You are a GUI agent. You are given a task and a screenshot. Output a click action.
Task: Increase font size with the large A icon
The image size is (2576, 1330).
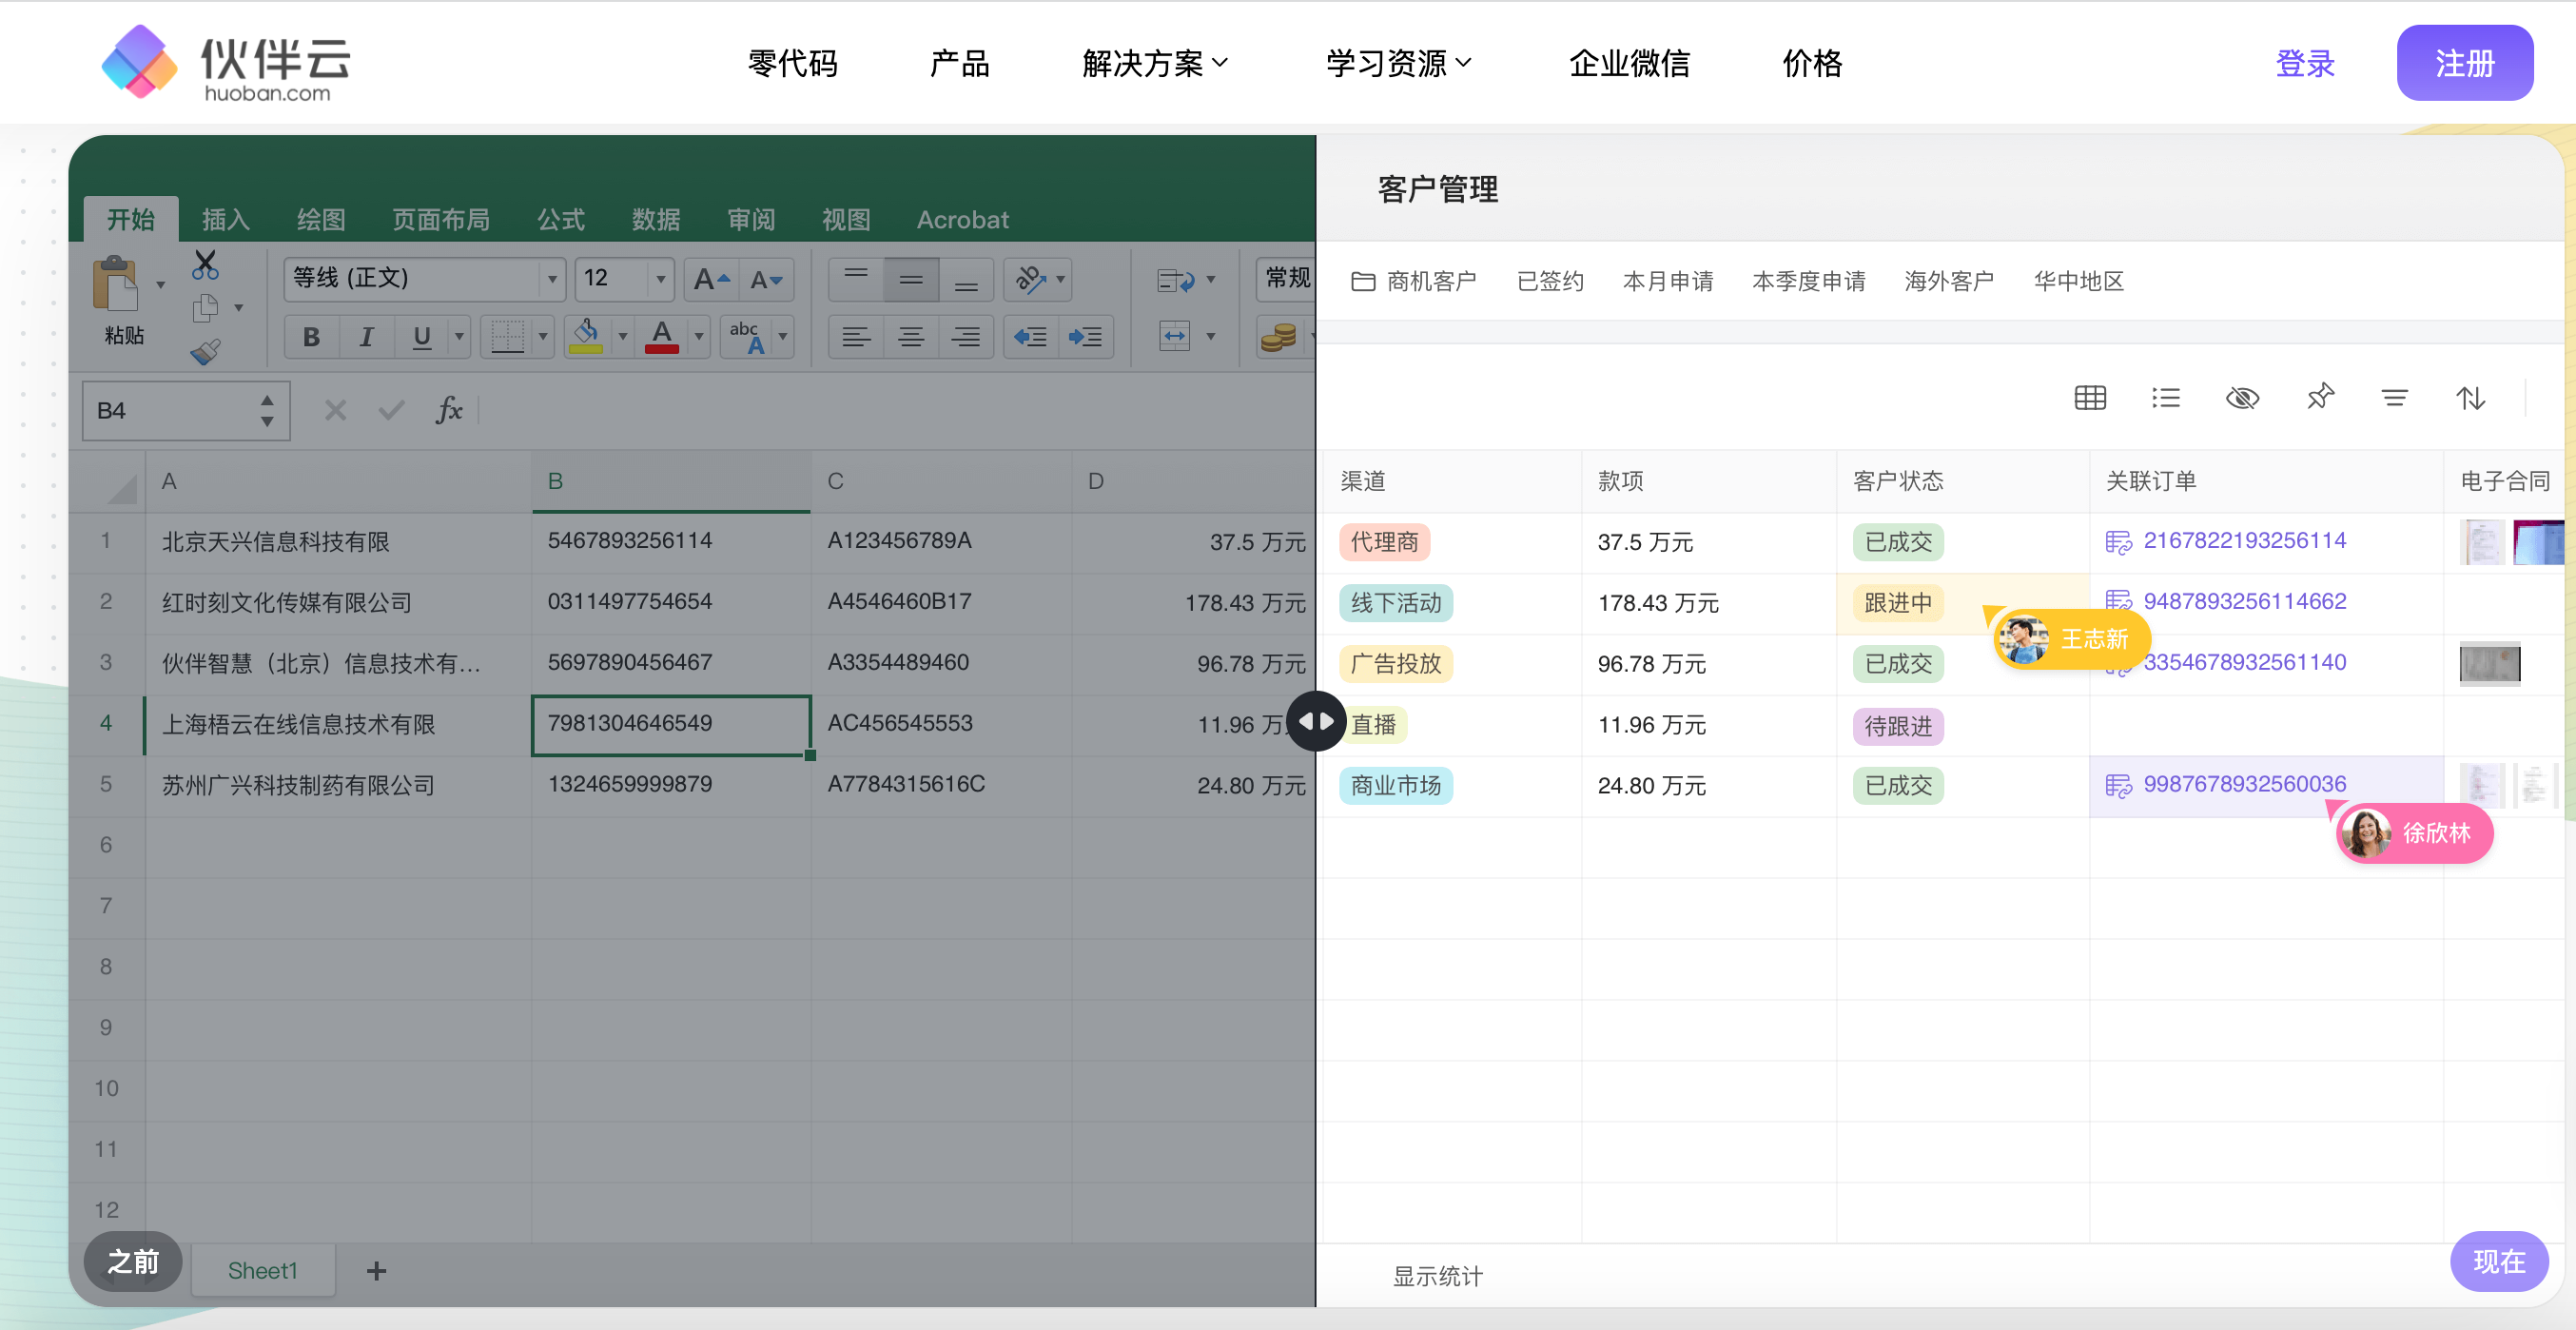pos(712,279)
